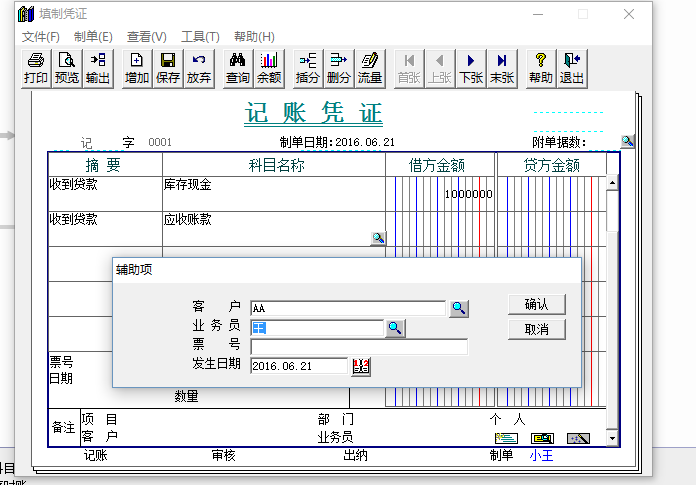Open calendar picker for 发生日期

point(361,366)
